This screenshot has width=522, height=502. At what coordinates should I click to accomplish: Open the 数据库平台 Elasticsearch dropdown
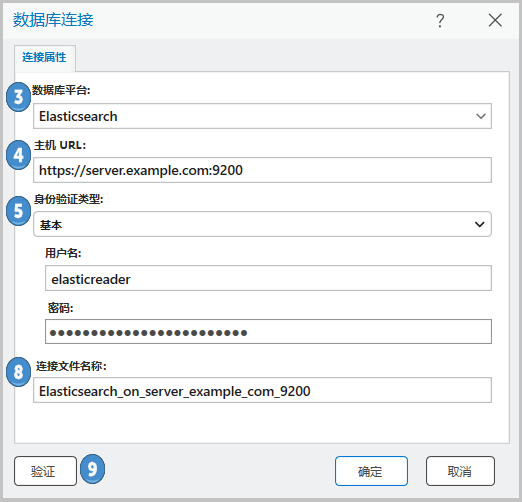pos(262,116)
